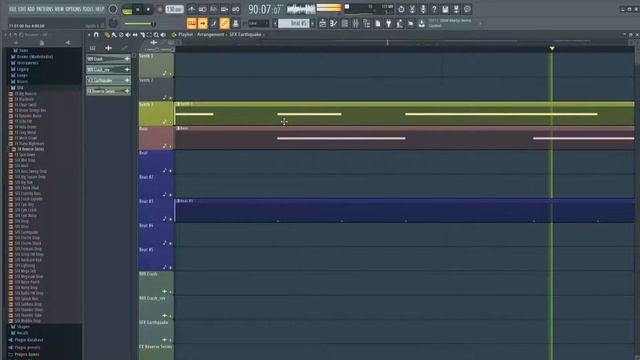Image resolution: width=640 pixels, height=360 pixels.
Task: Toggle pattern/song mode button
Action: tap(127, 10)
